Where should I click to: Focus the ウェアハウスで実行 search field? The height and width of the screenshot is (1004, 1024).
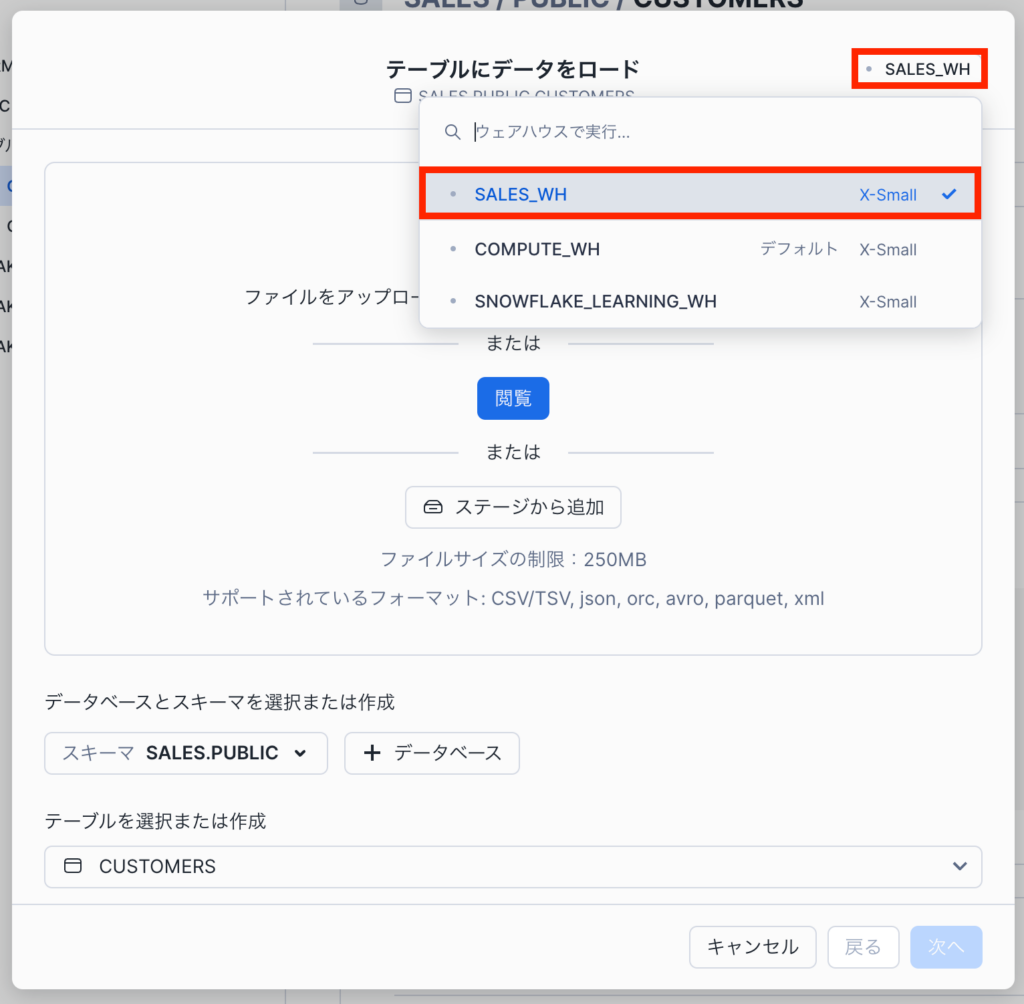pos(700,132)
